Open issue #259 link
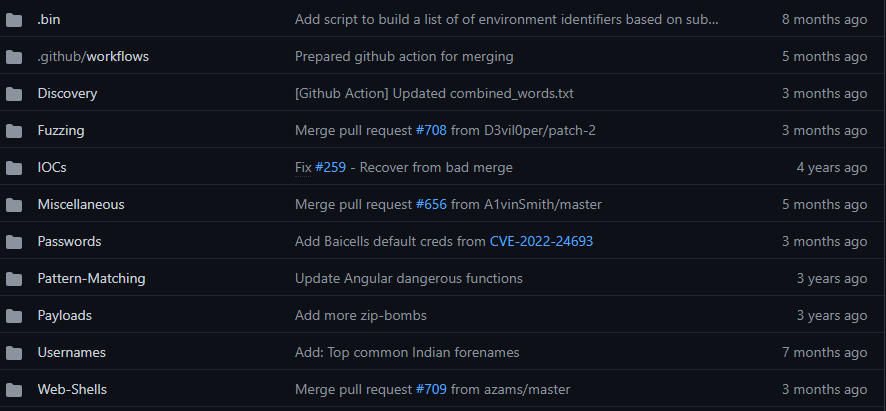 pyautogui.click(x=330, y=167)
